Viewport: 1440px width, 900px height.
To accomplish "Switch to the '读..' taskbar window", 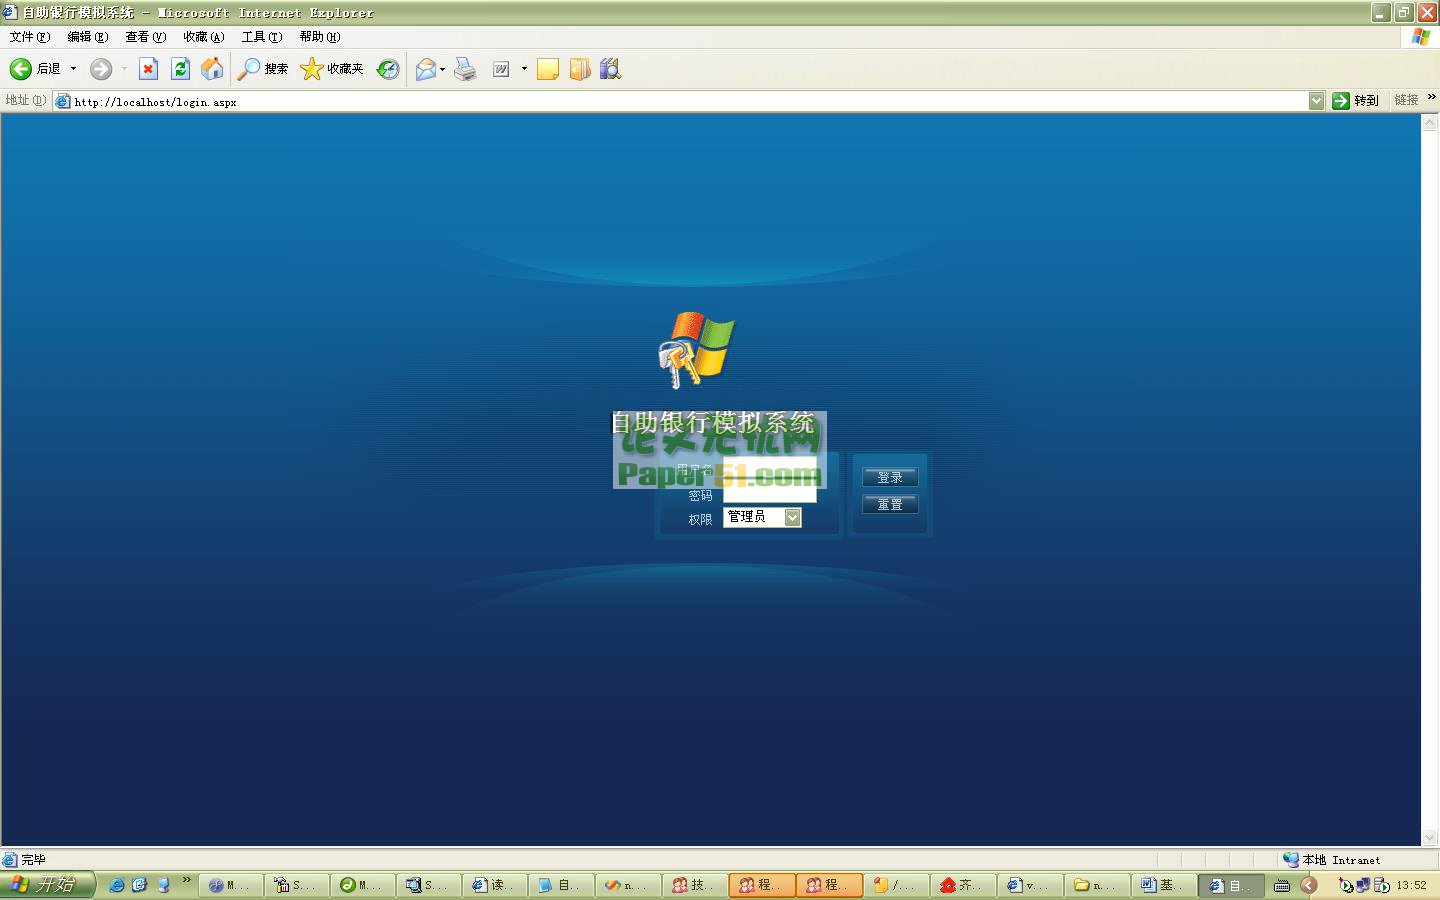I will (x=493, y=885).
